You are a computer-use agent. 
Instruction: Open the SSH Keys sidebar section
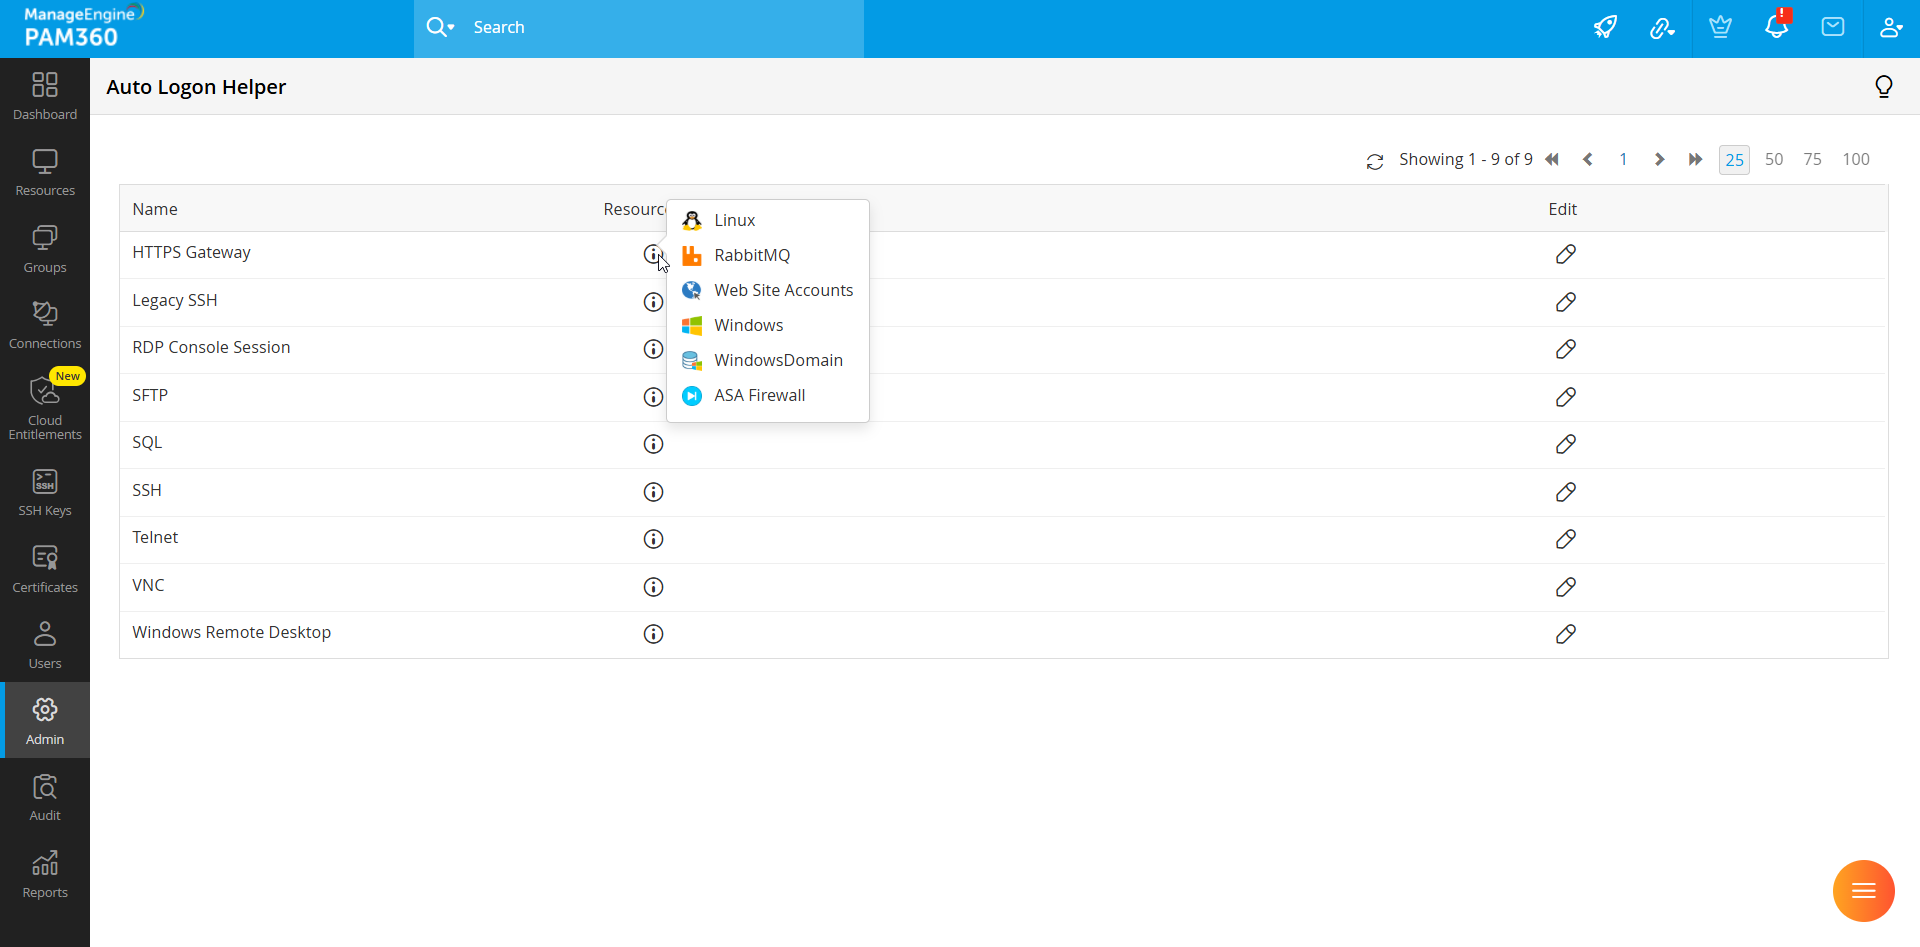(45, 492)
